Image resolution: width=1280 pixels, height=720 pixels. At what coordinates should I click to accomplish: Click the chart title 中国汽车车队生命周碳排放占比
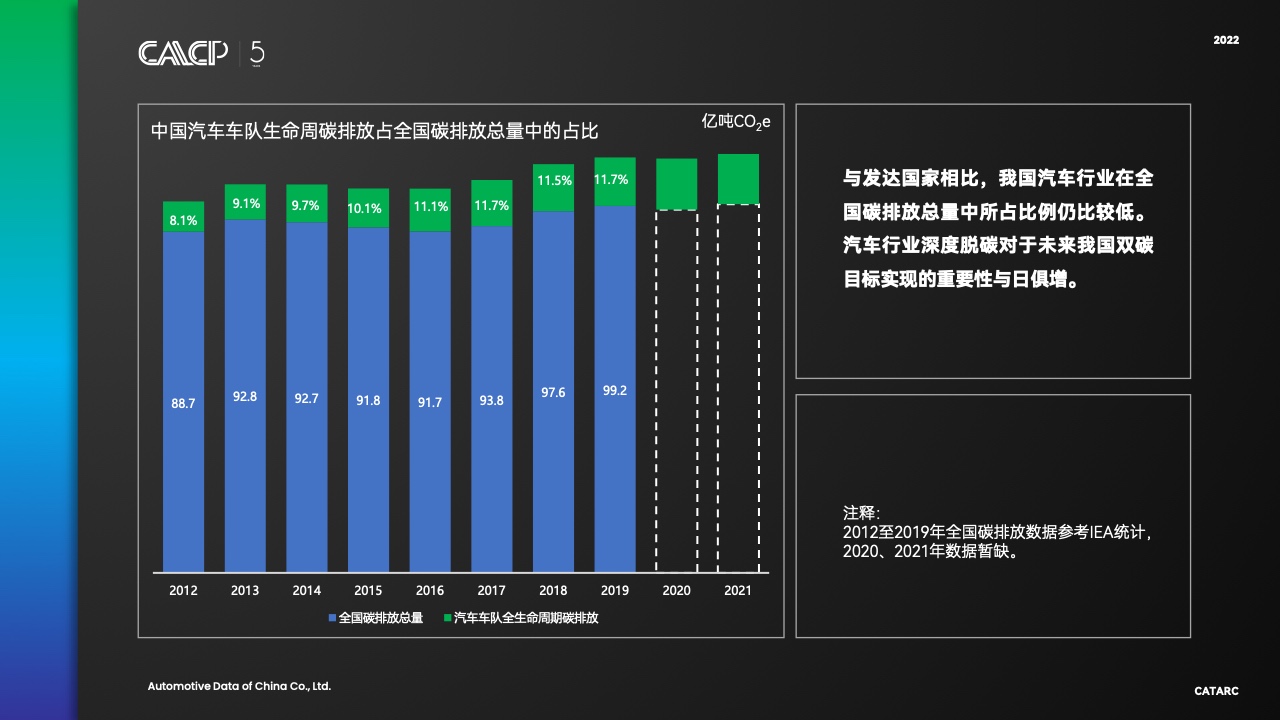pyautogui.click(x=374, y=131)
